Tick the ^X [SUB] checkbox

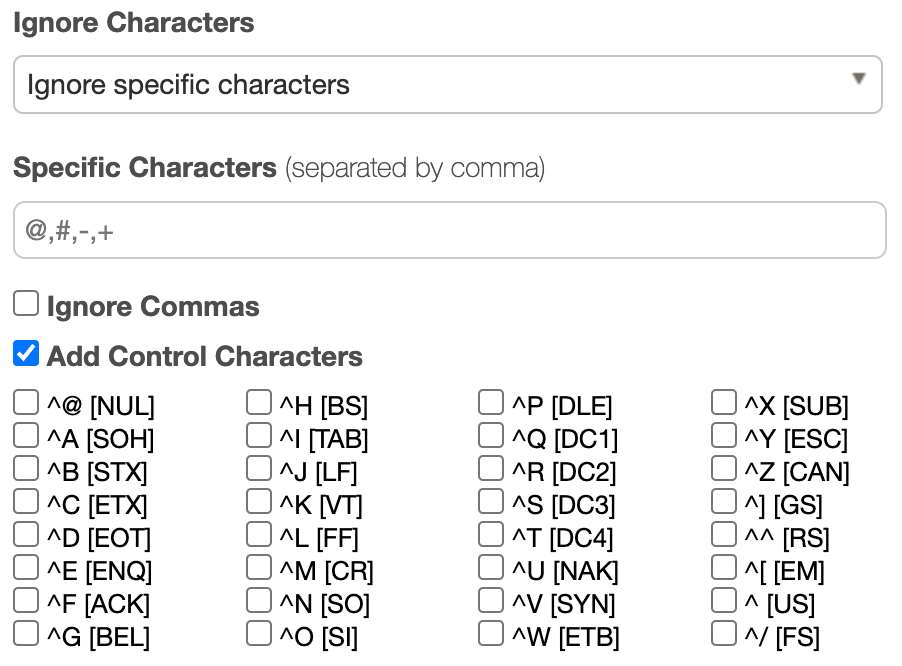(x=724, y=404)
